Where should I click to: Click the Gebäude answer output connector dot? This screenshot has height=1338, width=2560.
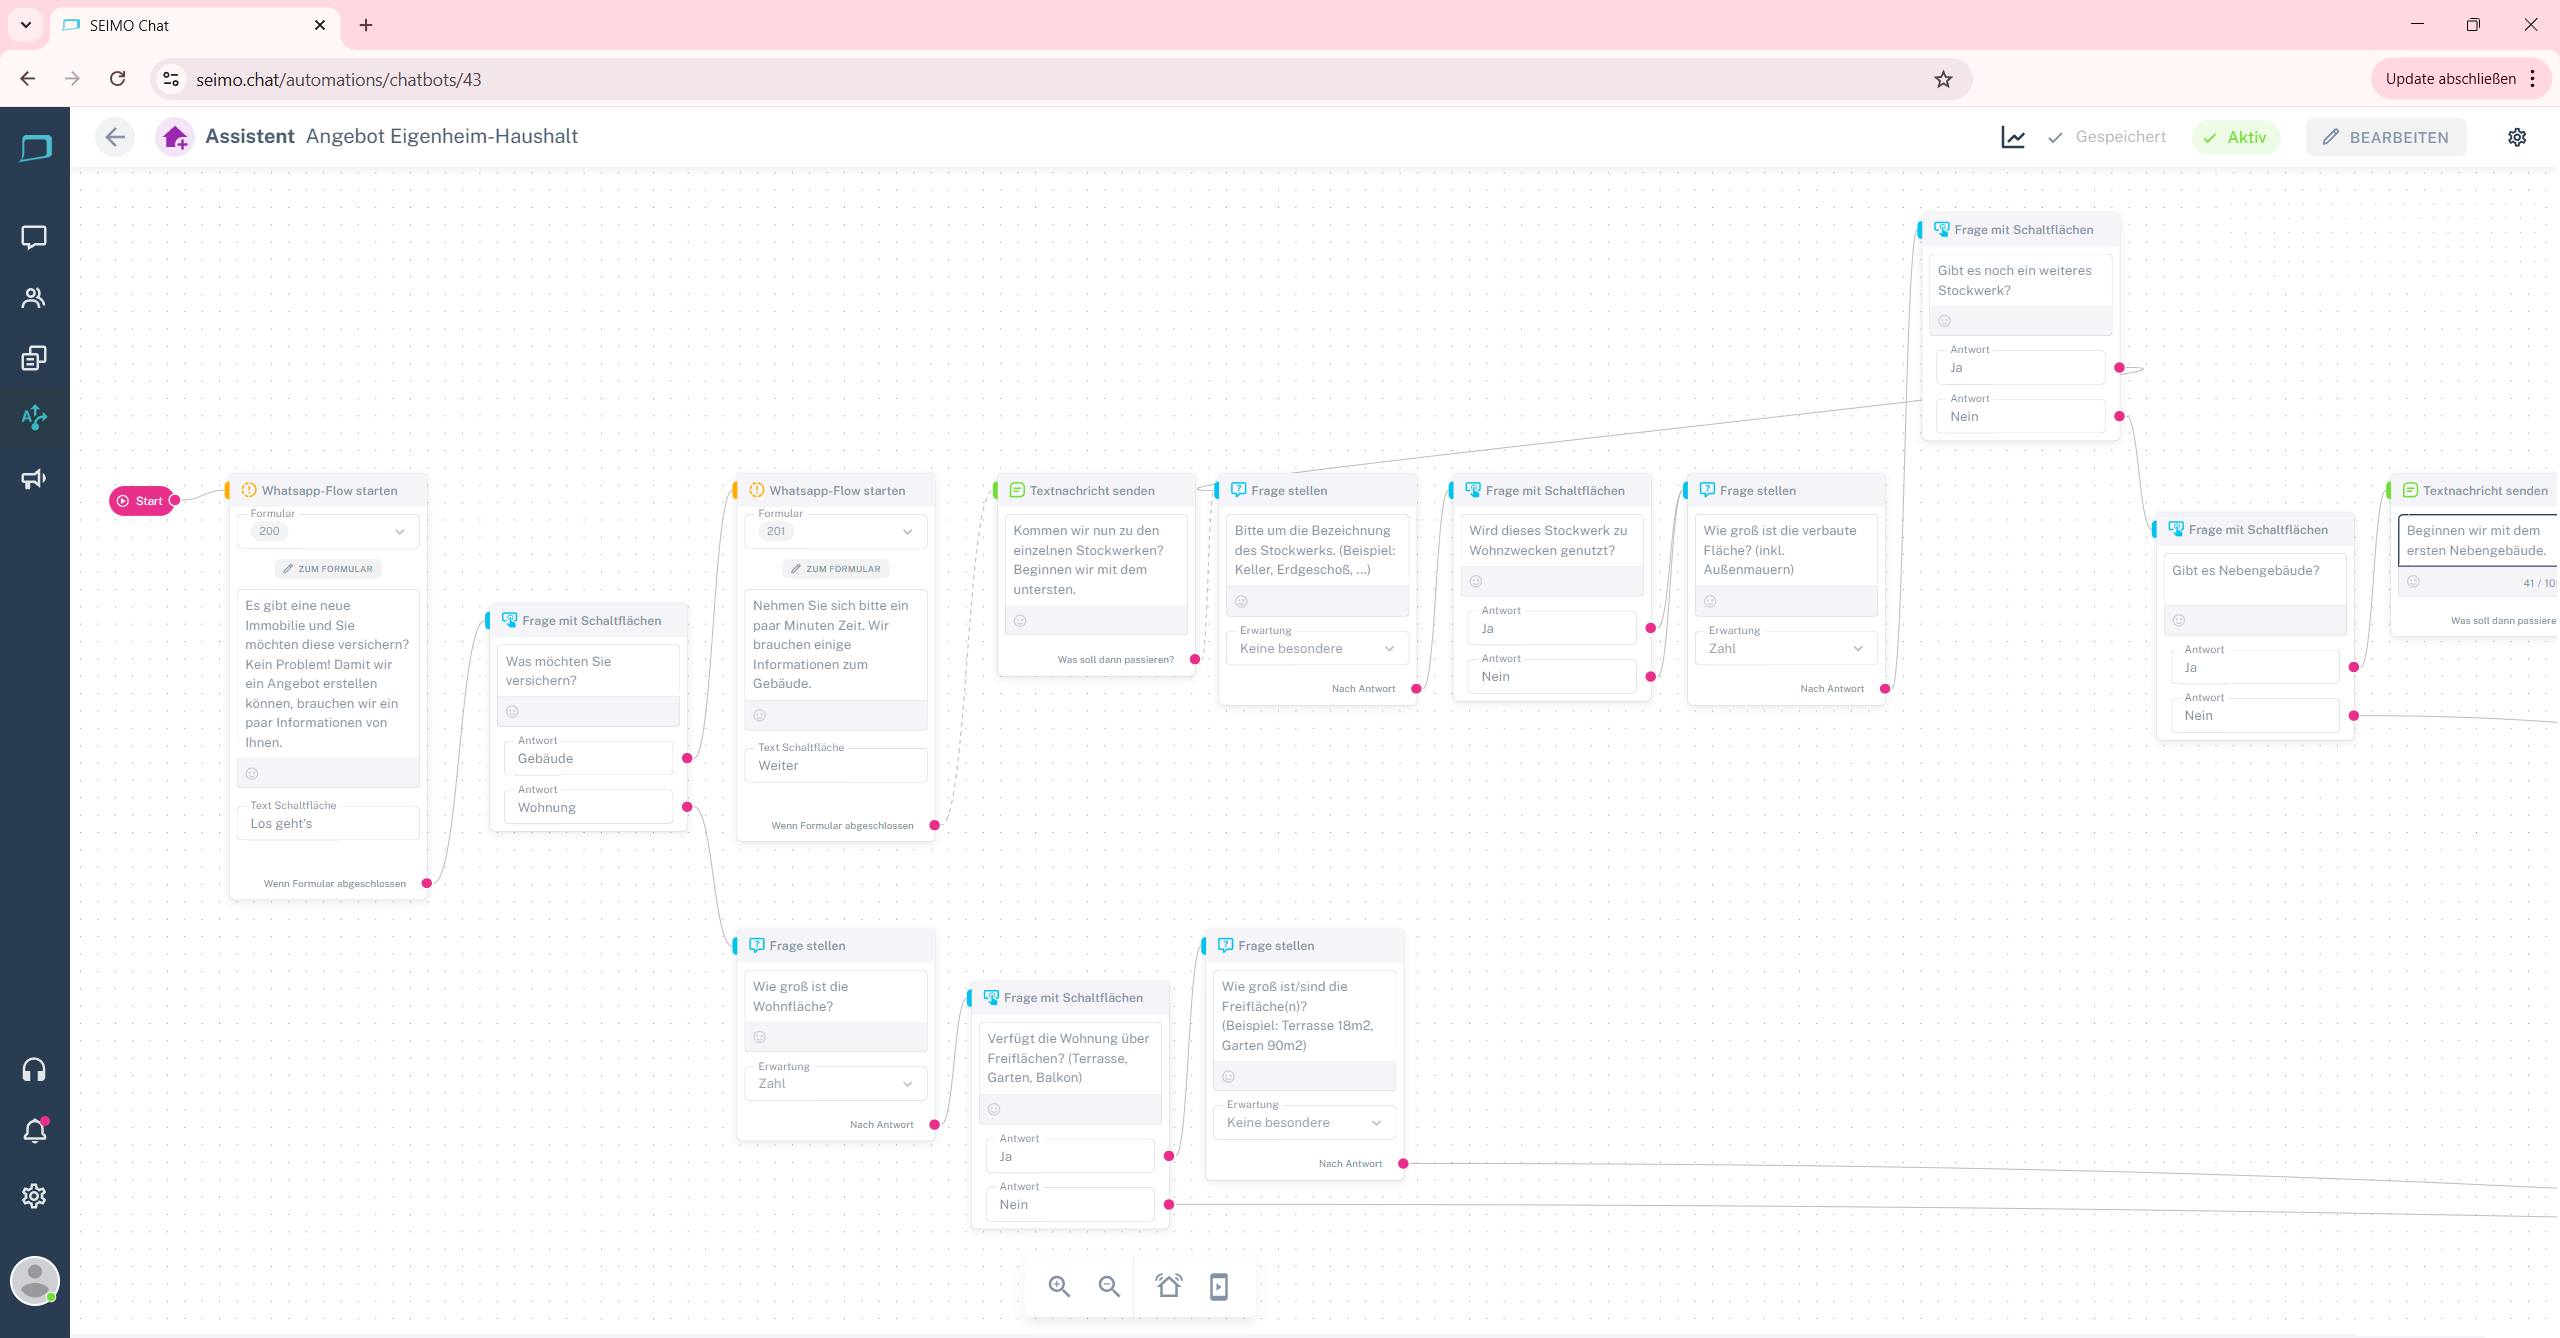point(687,758)
